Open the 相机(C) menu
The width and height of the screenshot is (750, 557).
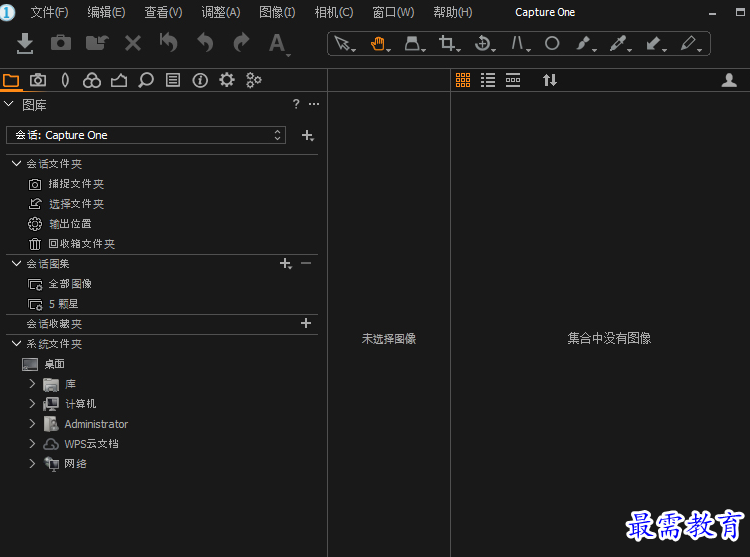pos(334,12)
